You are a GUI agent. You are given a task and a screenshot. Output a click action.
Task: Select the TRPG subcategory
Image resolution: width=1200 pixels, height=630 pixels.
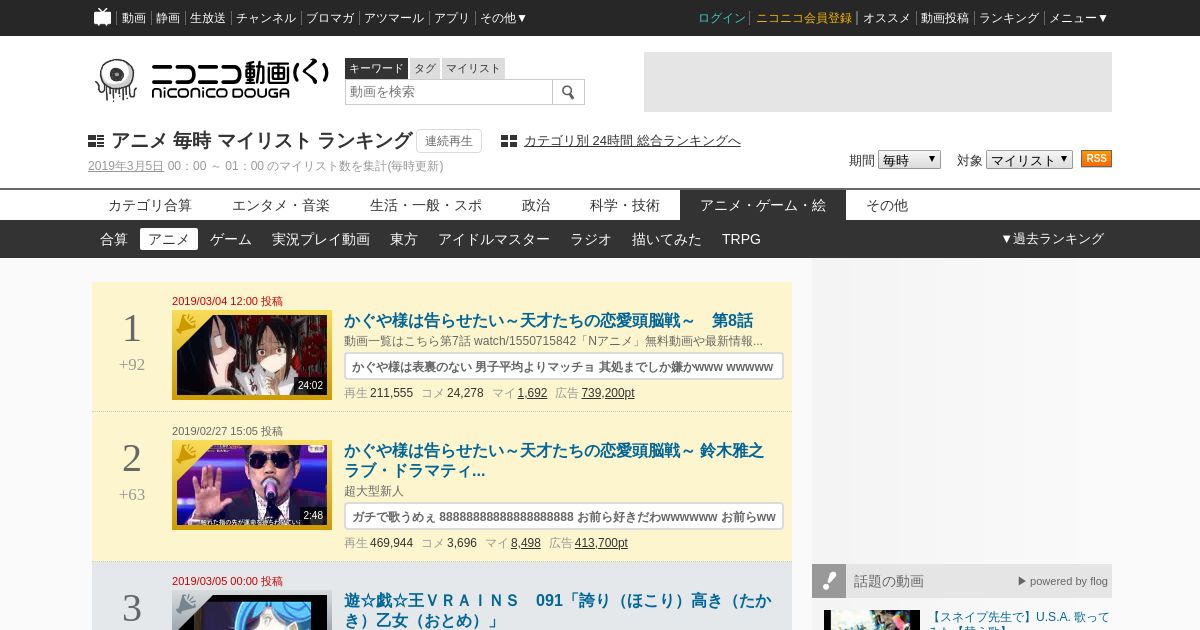741,239
